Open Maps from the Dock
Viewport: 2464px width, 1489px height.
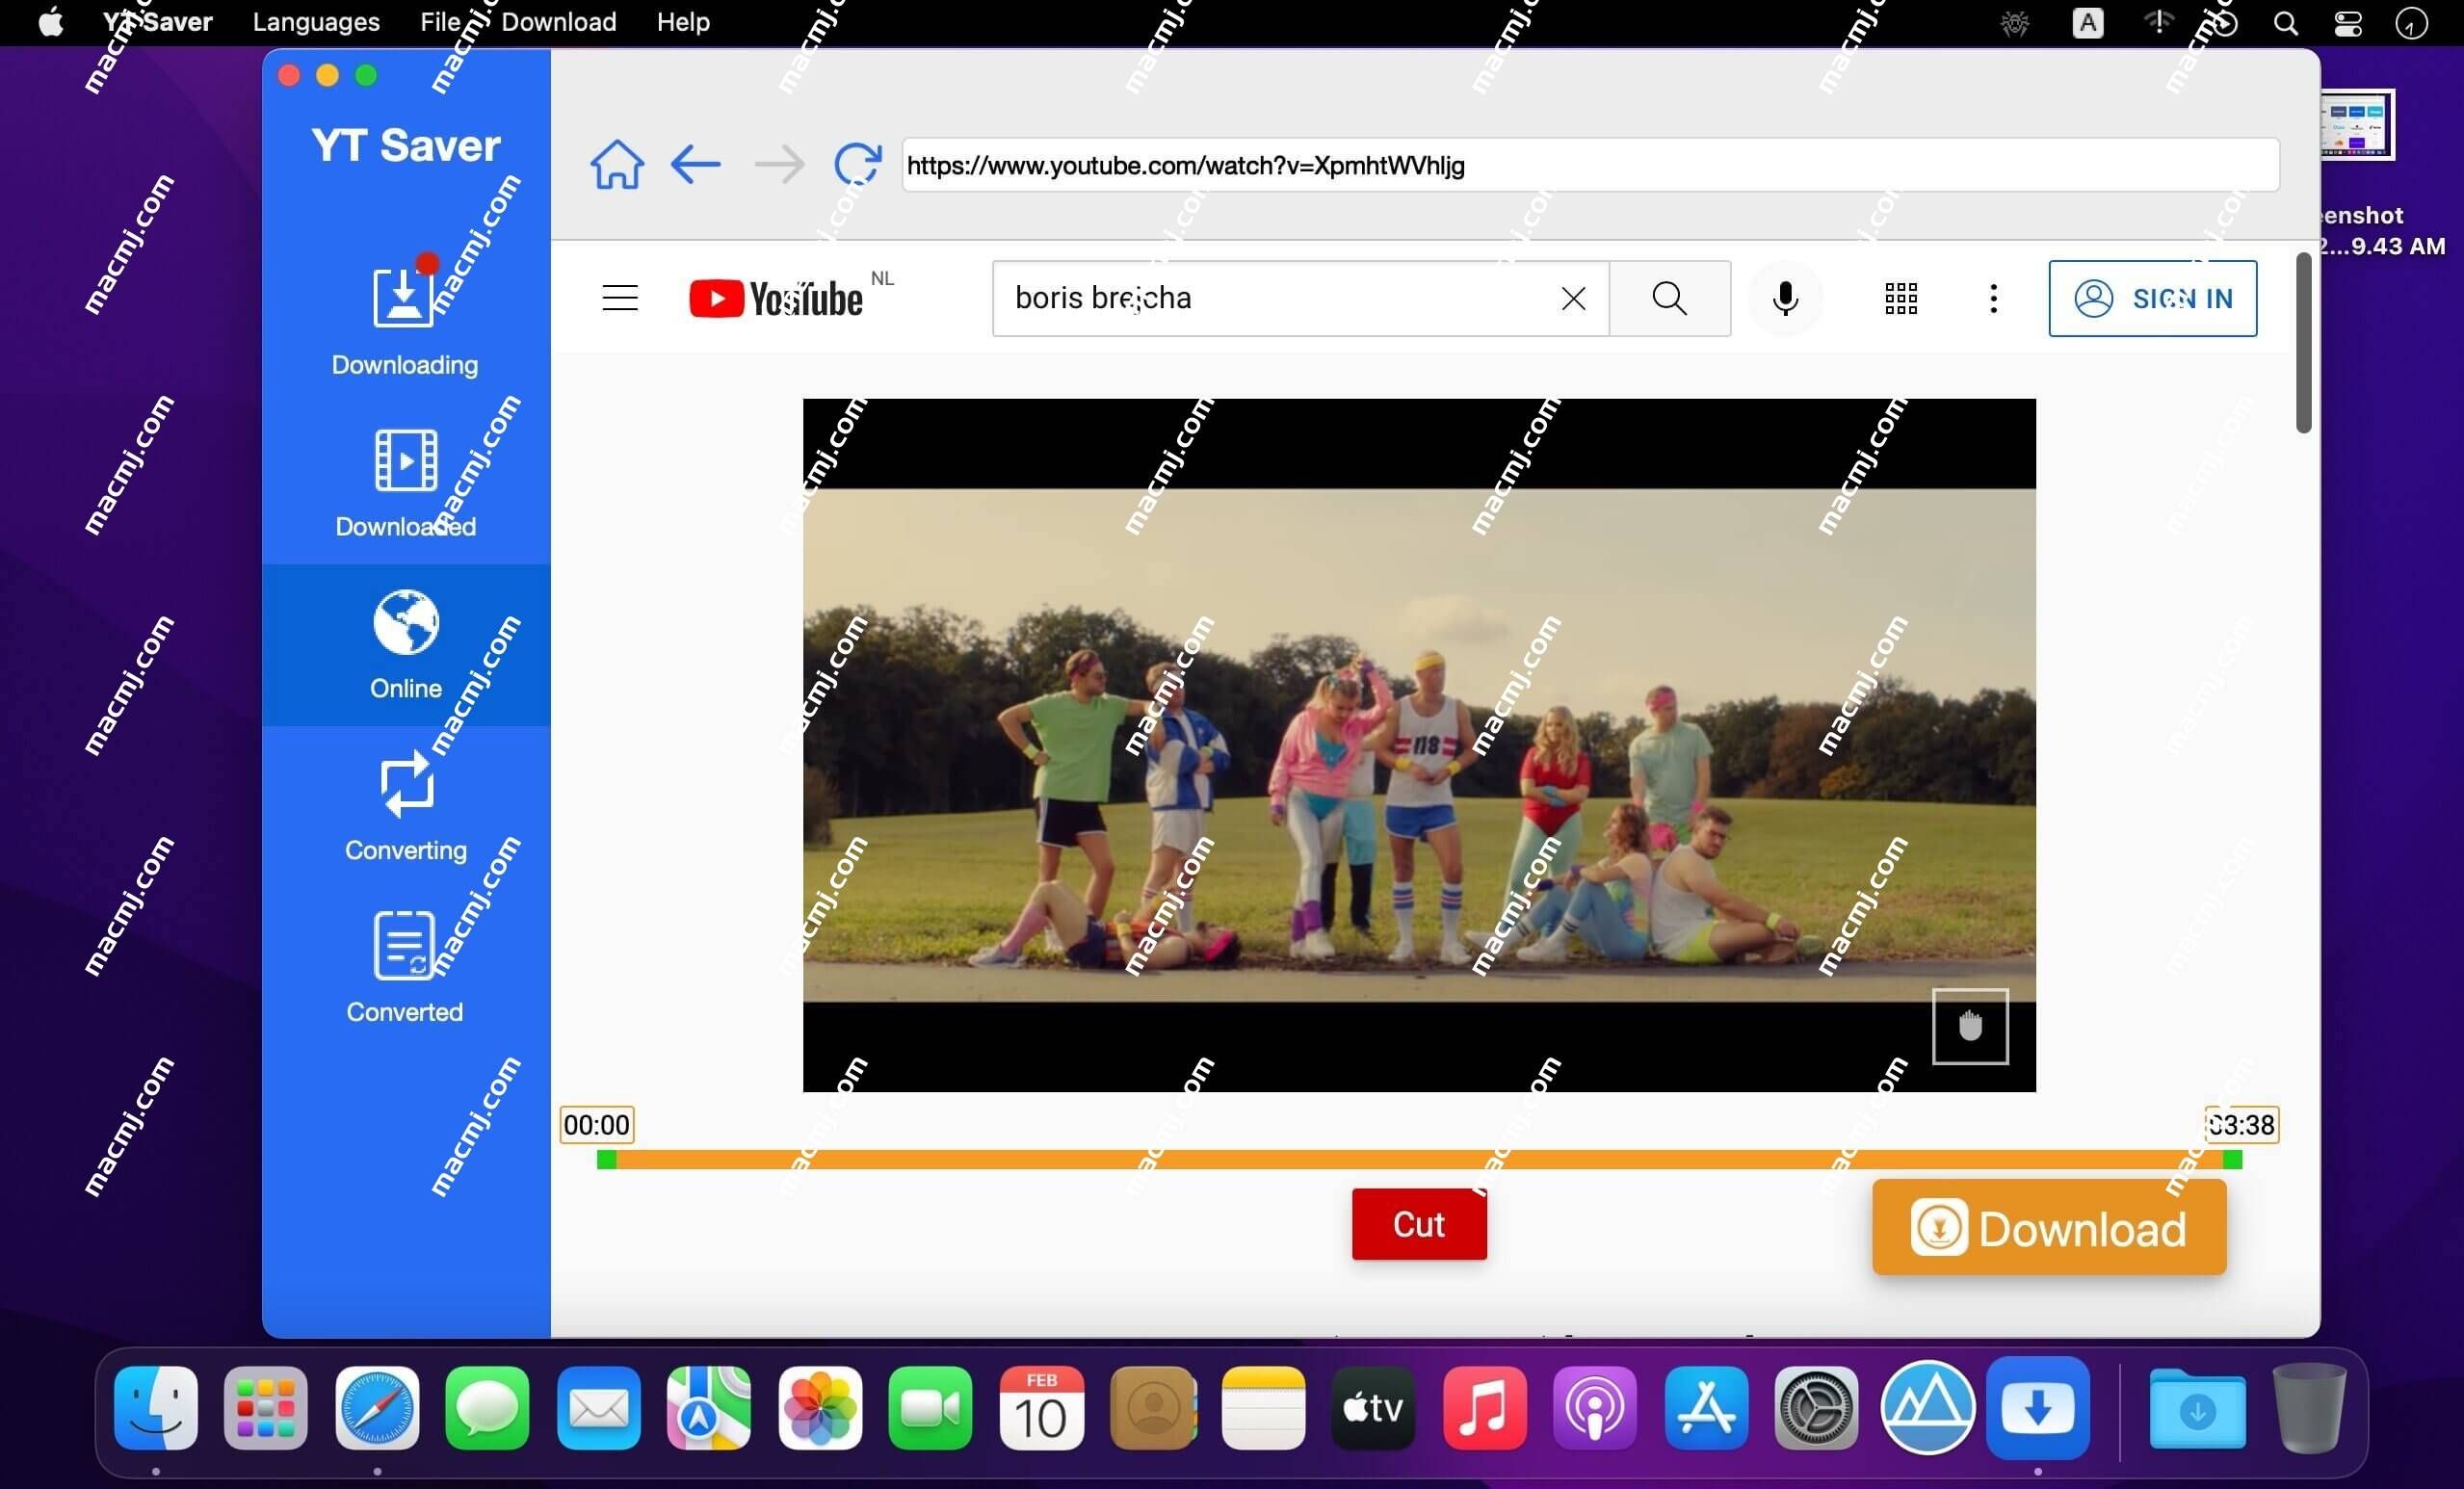709,1408
